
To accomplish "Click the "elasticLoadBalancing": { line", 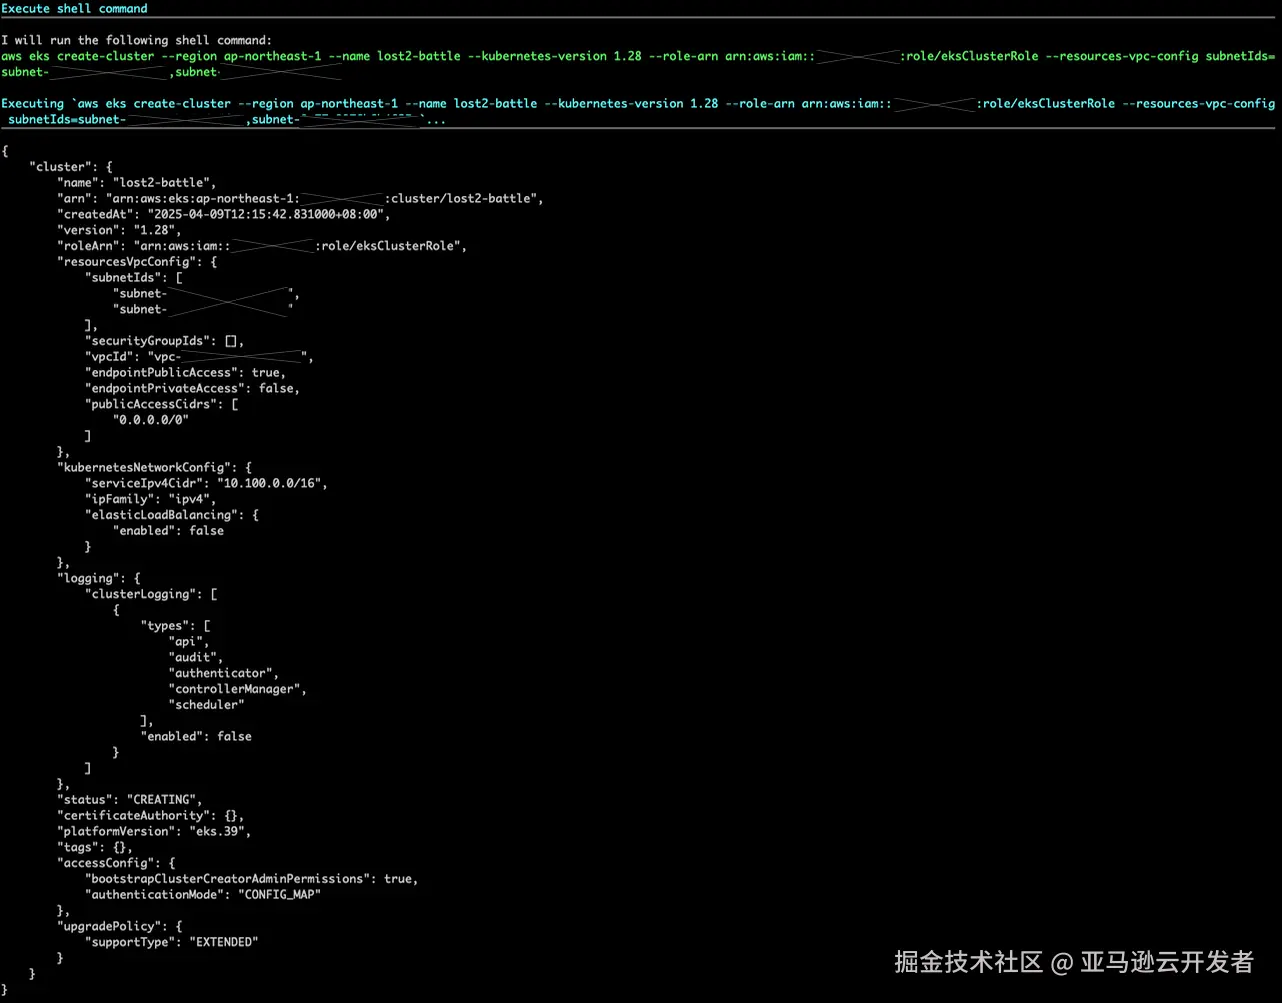I will pyautogui.click(x=172, y=515).
